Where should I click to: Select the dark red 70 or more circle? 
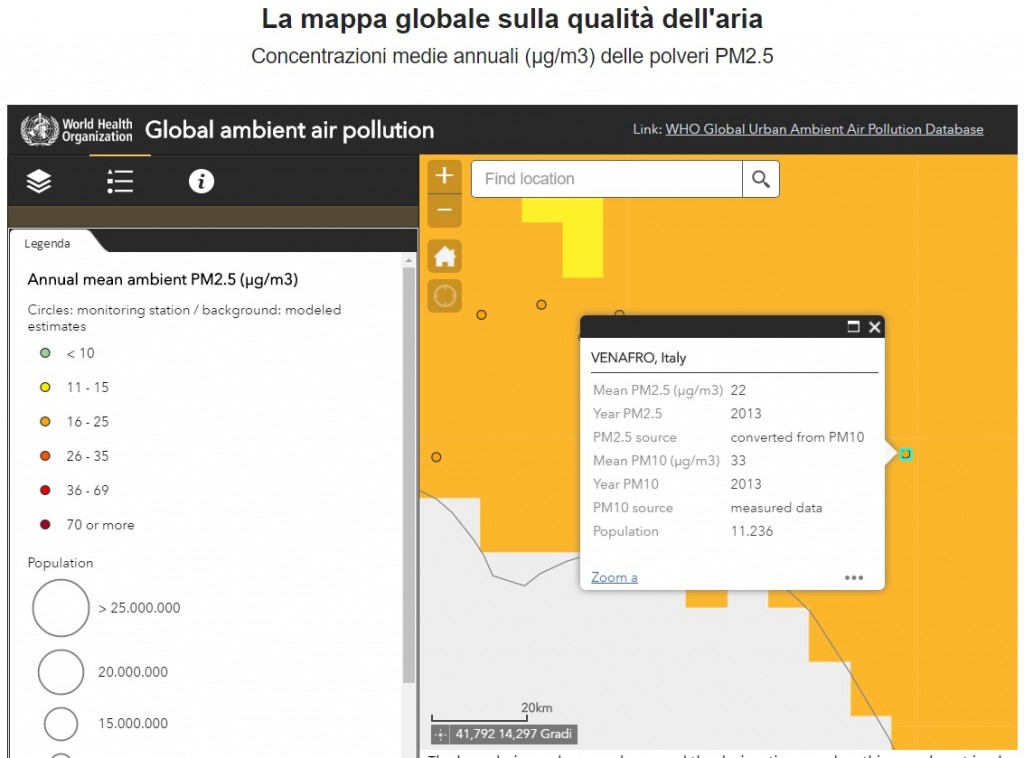tap(45, 524)
